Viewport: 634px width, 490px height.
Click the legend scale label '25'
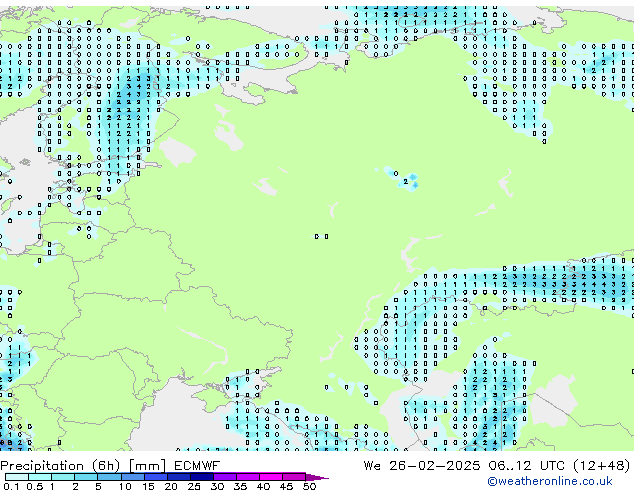click(x=194, y=486)
